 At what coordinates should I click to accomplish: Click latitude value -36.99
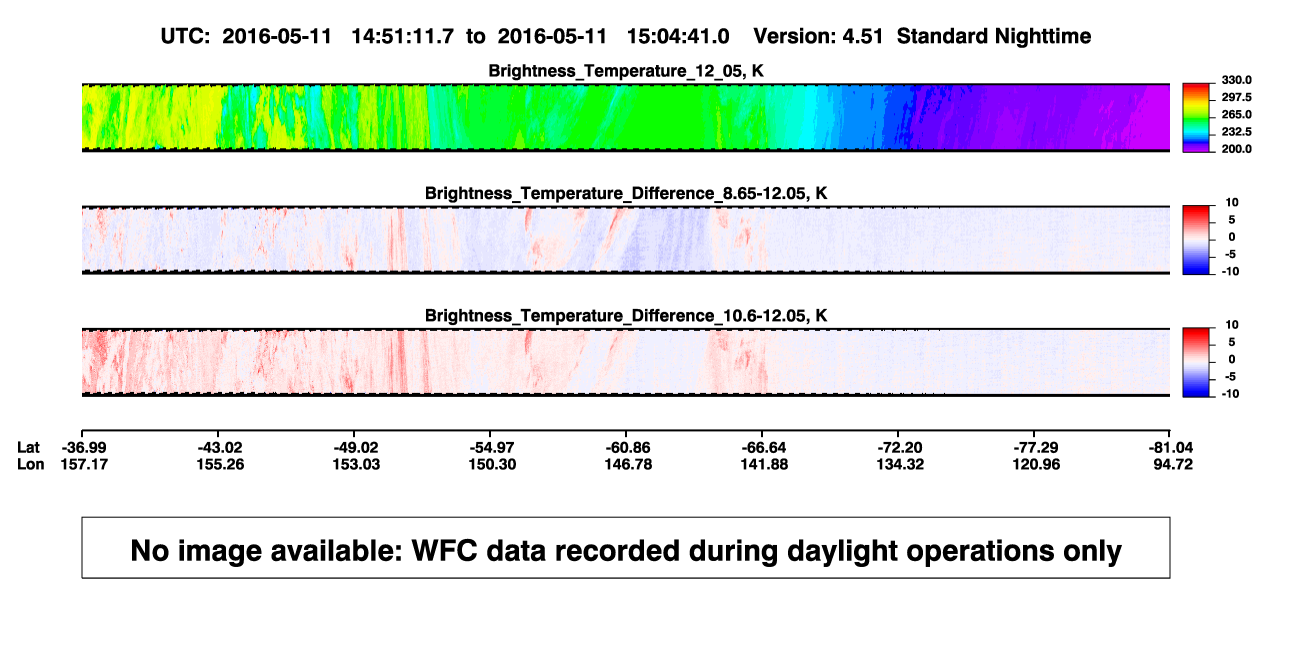[82, 447]
